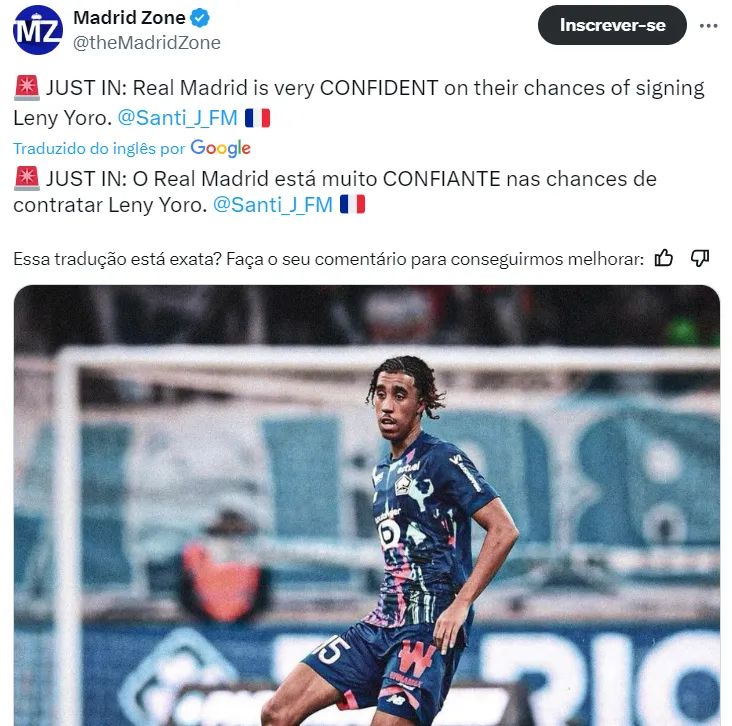
Task: Click the Traduzido do inglês por link
Action: pos(99,148)
